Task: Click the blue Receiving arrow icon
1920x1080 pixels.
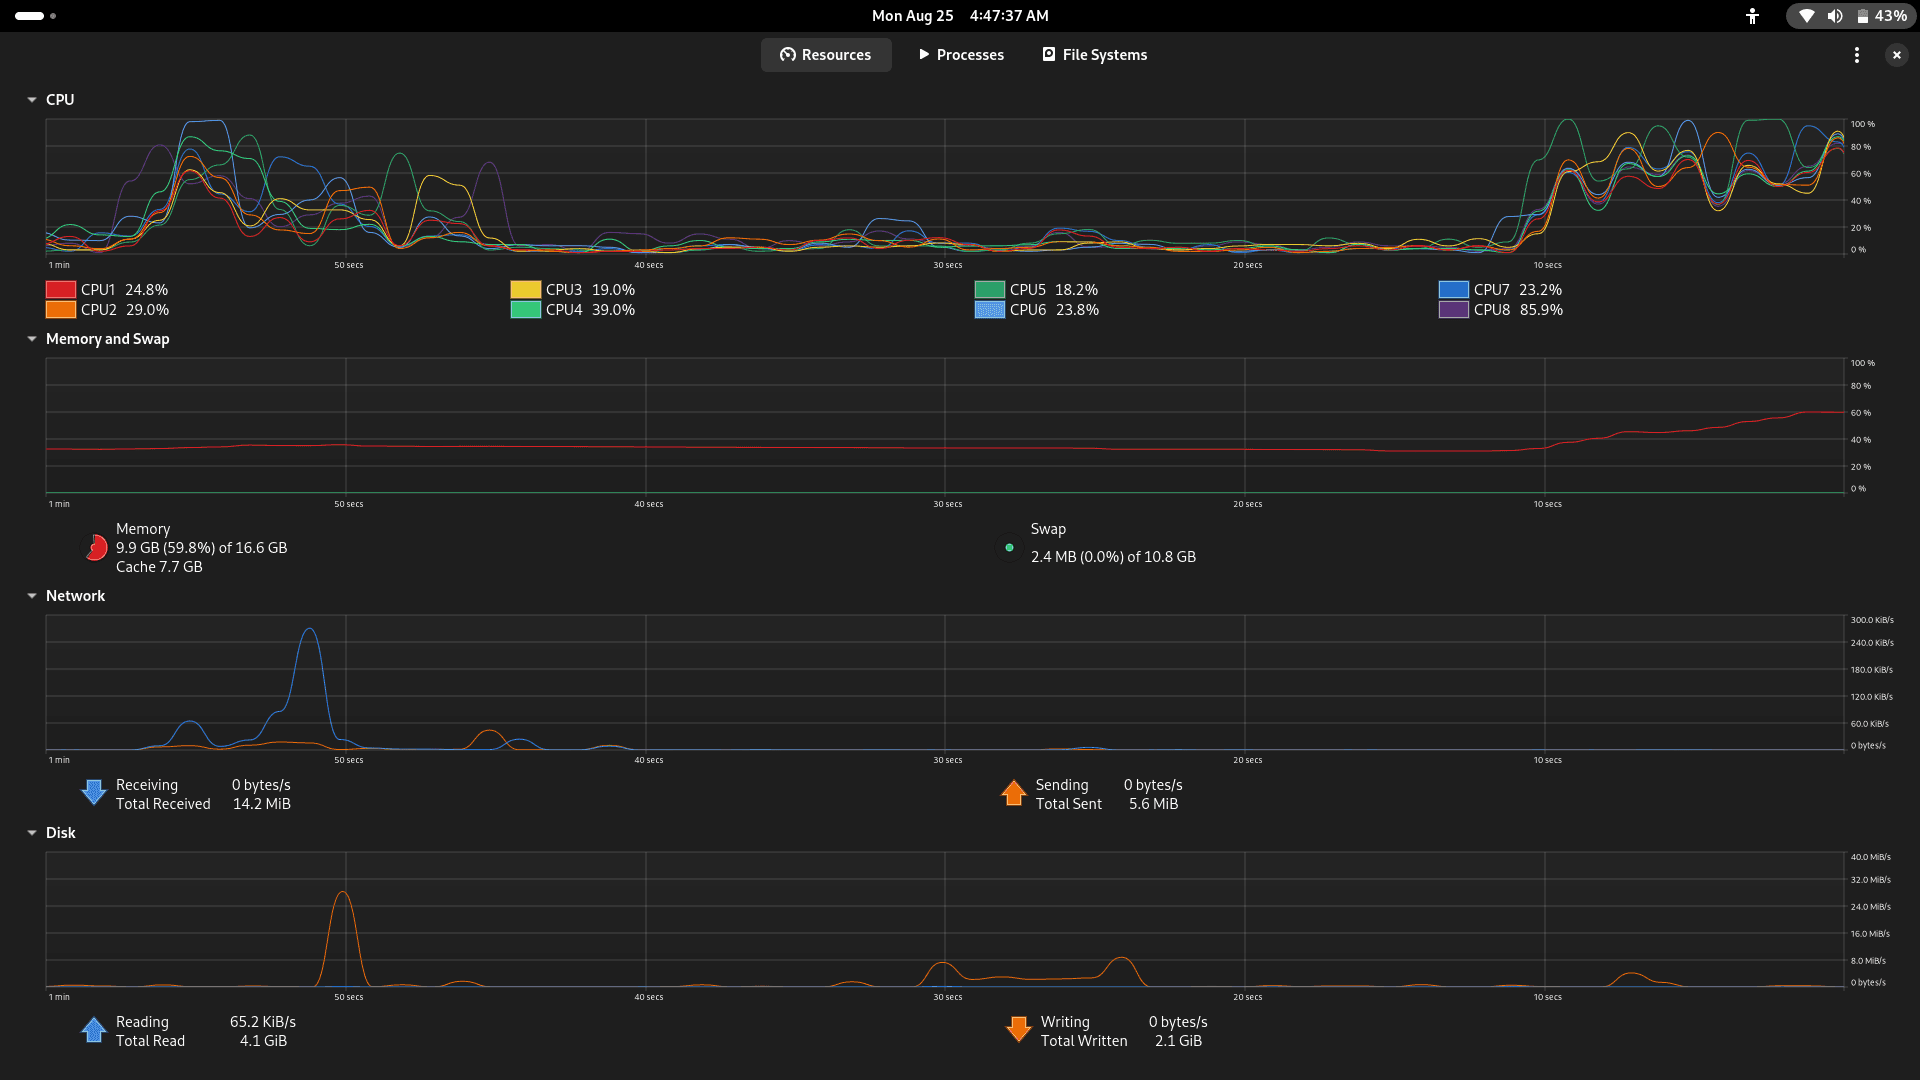Action: [94, 793]
